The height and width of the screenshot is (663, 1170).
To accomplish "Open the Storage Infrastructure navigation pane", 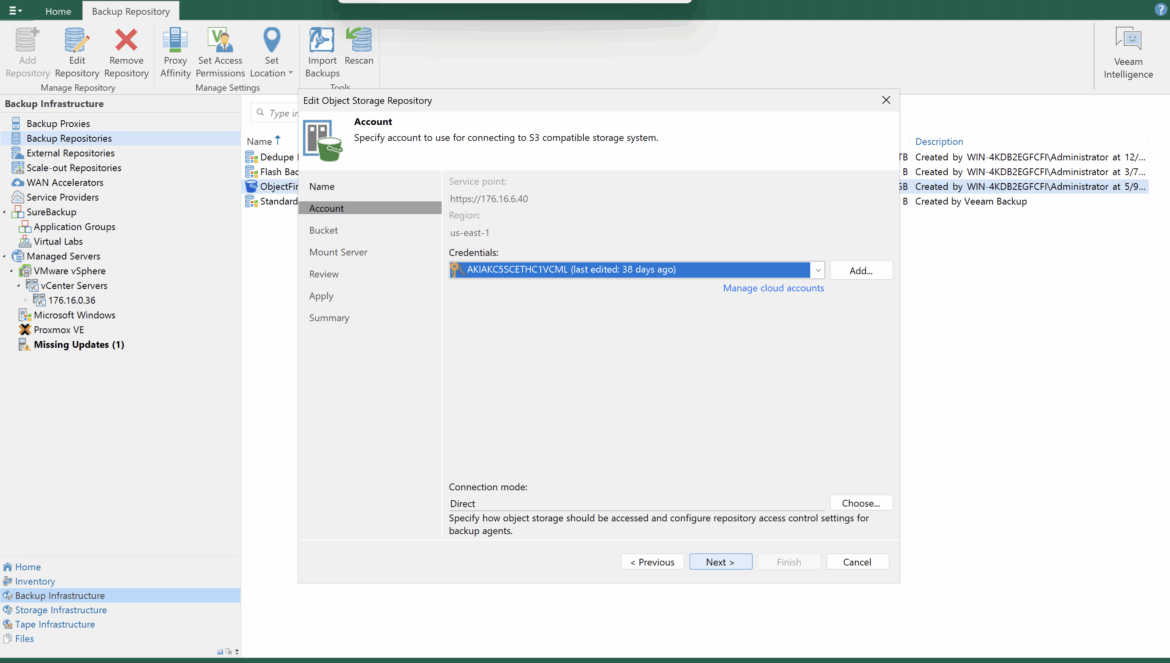I will (60, 610).
